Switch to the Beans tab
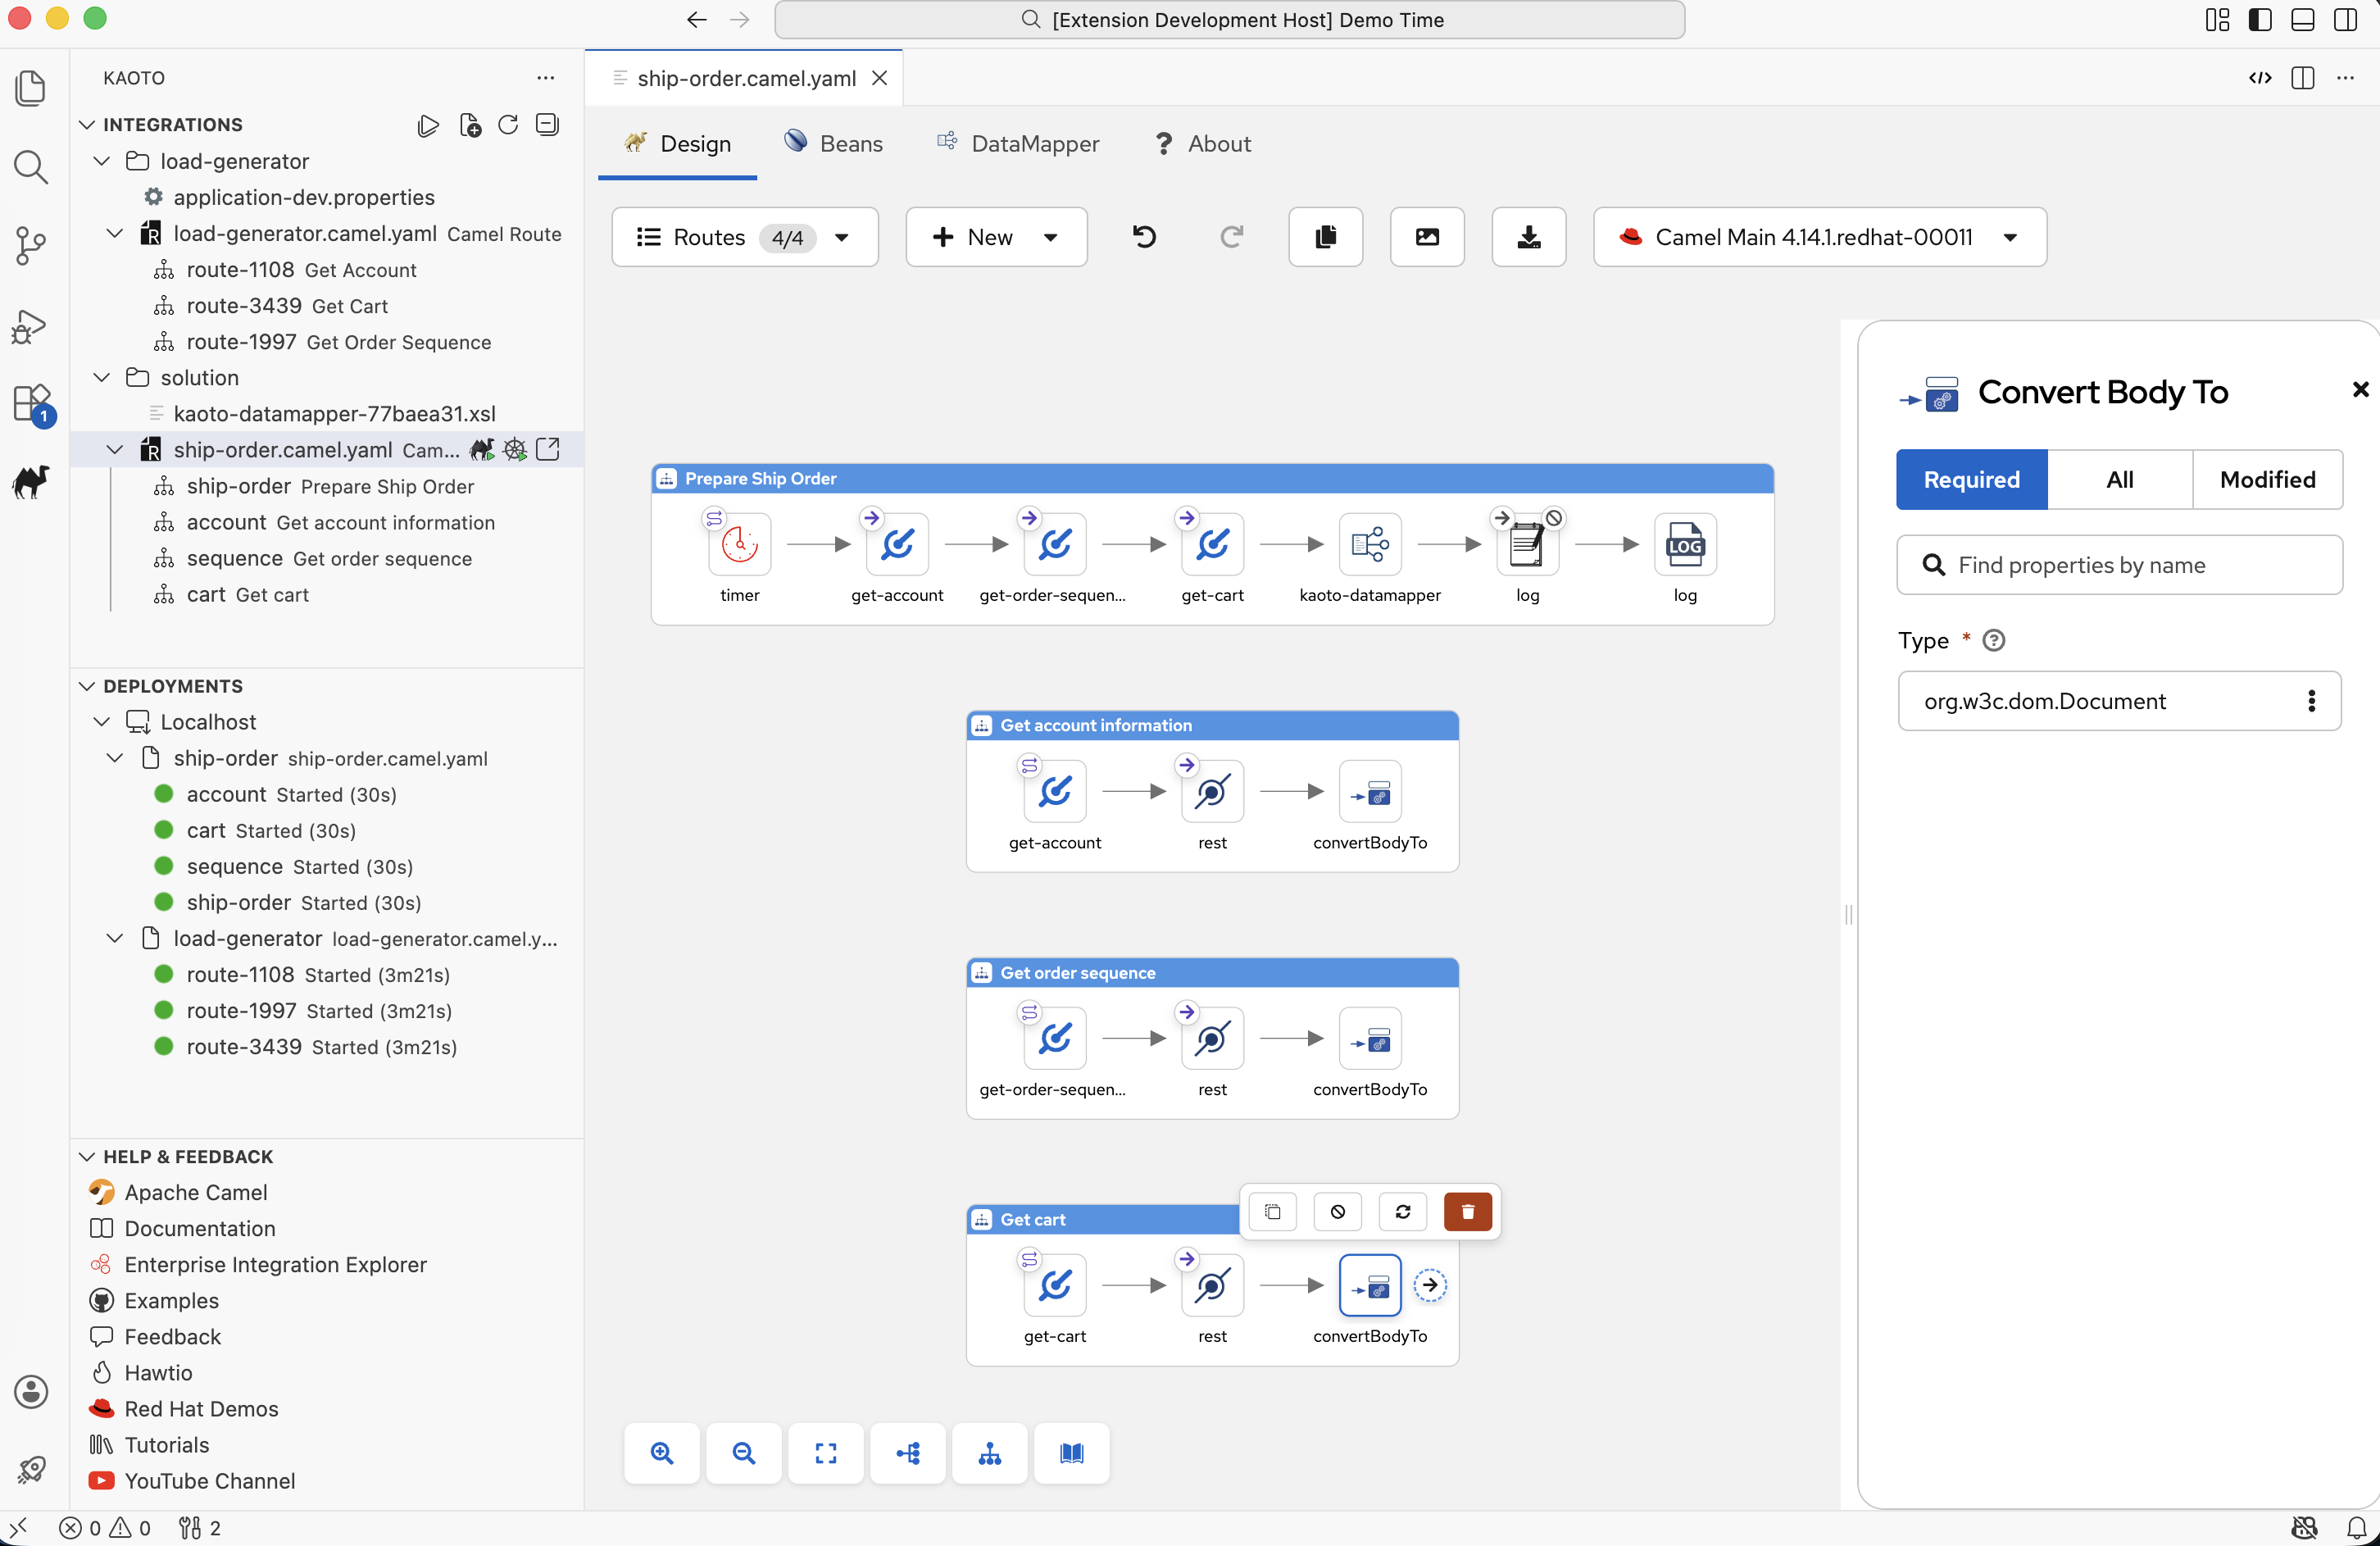 [x=833, y=144]
